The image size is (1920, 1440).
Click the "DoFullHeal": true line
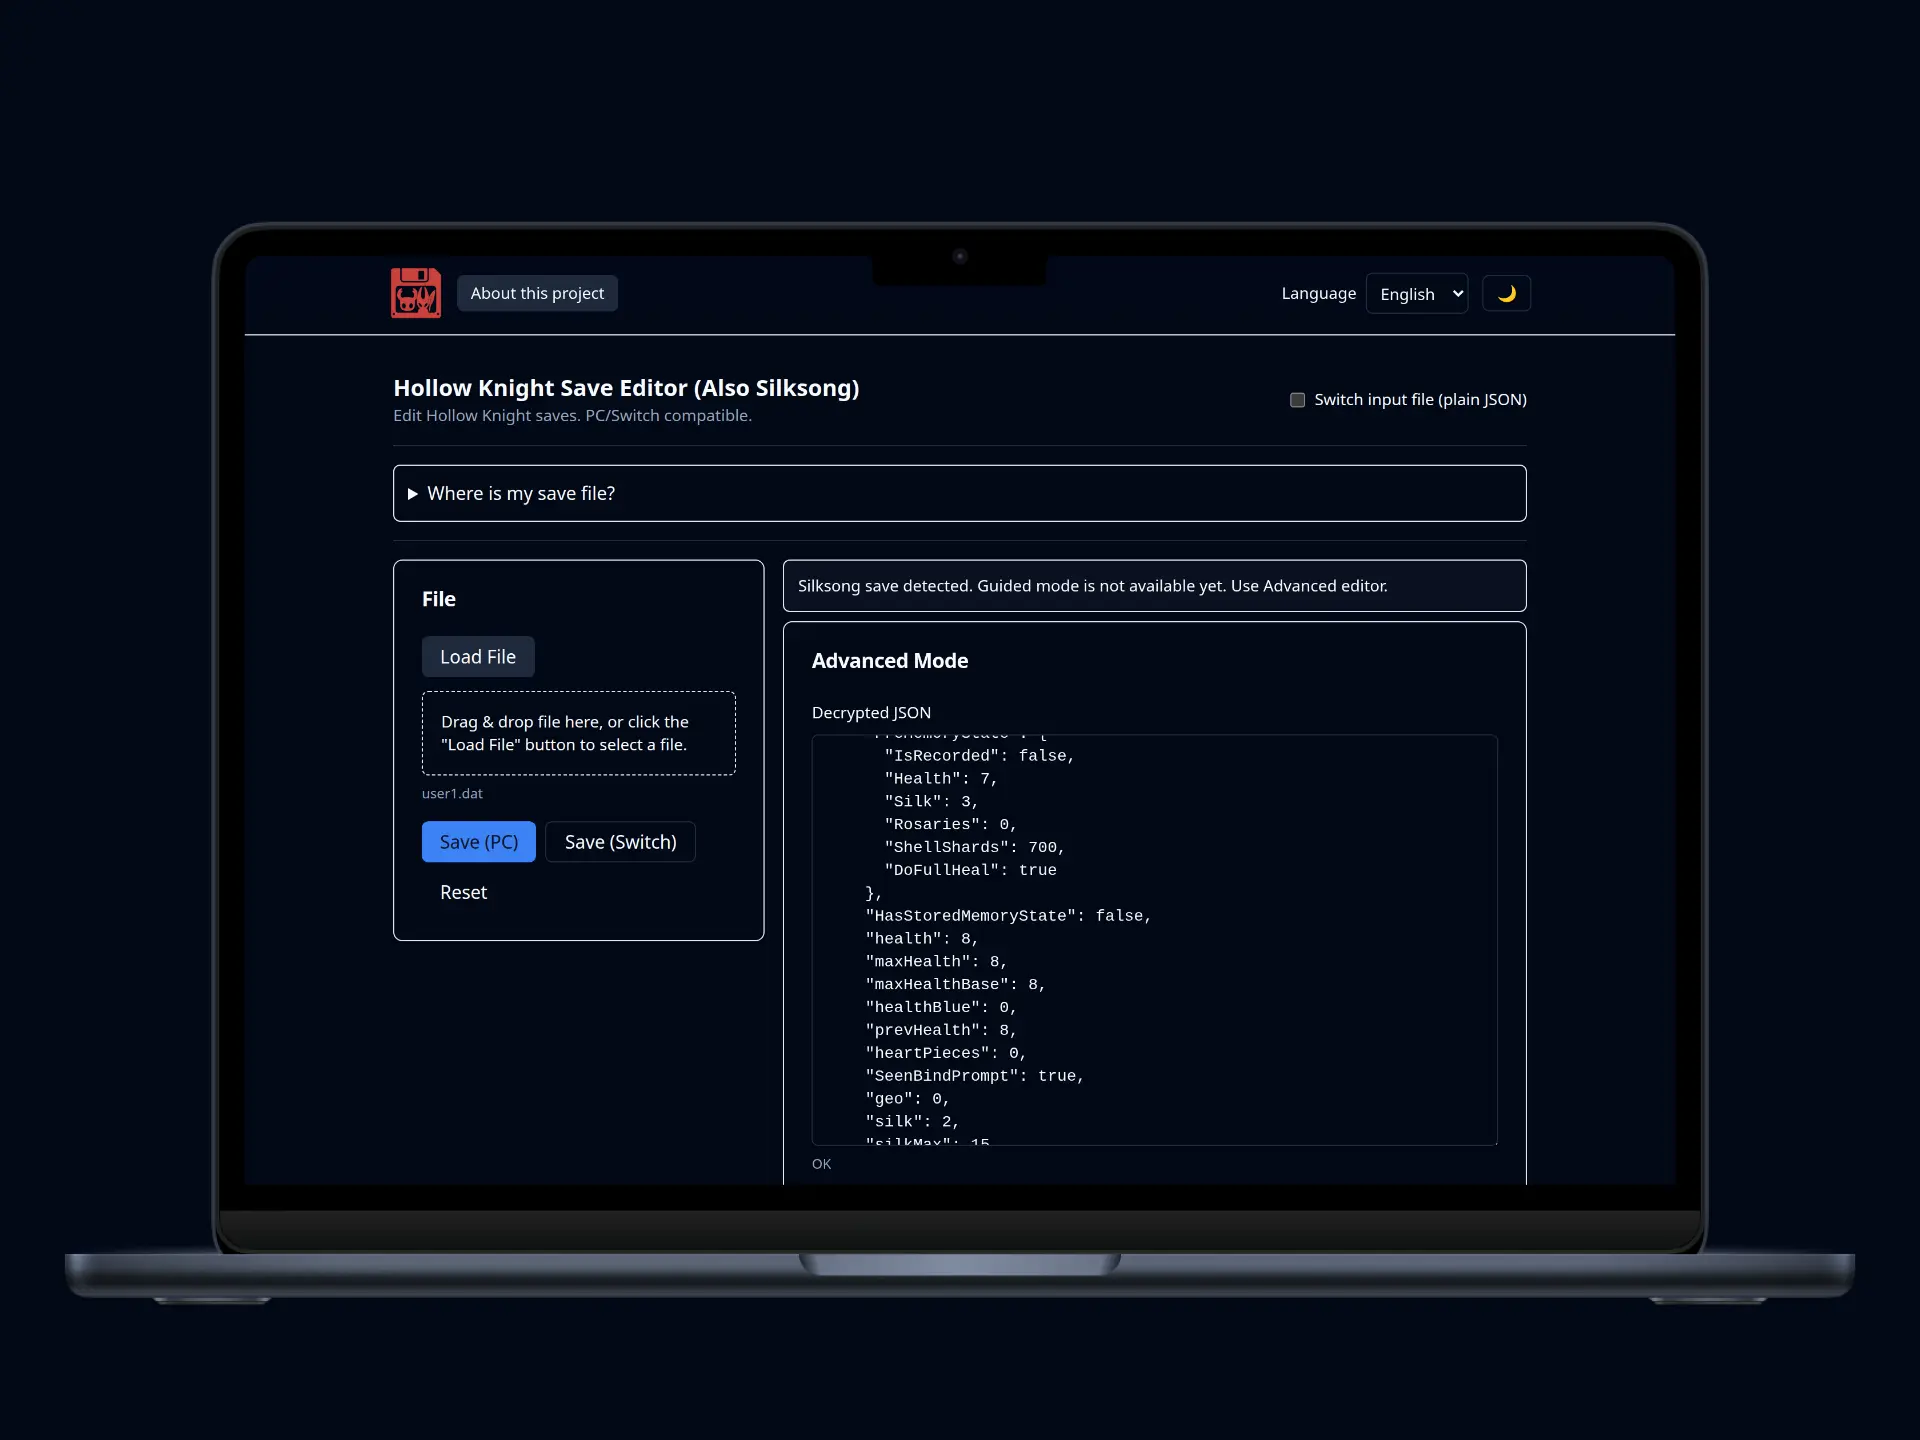point(969,871)
